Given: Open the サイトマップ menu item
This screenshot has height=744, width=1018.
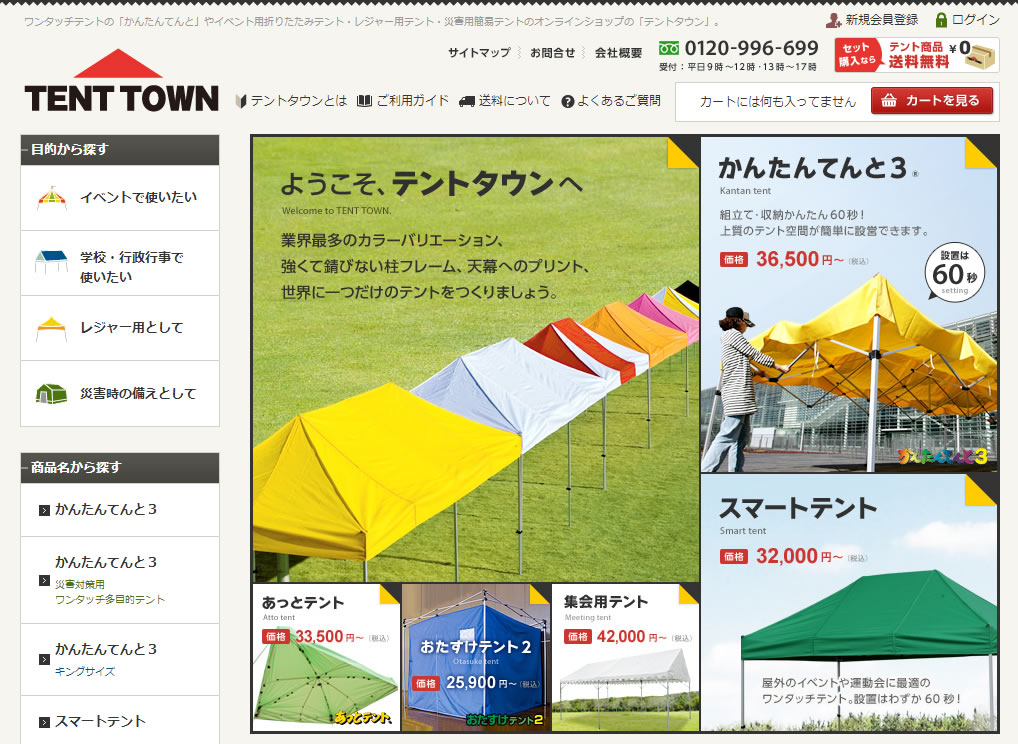Looking at the screenshot, I should click(479, 53).
